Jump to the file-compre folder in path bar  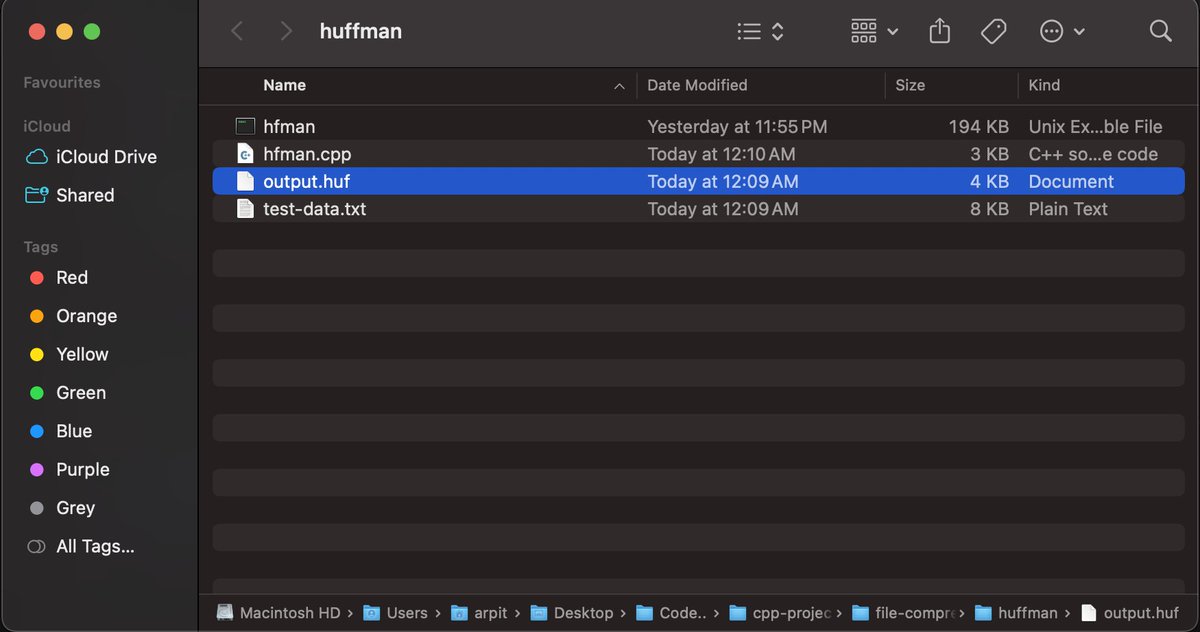click(x=904, y=613)
